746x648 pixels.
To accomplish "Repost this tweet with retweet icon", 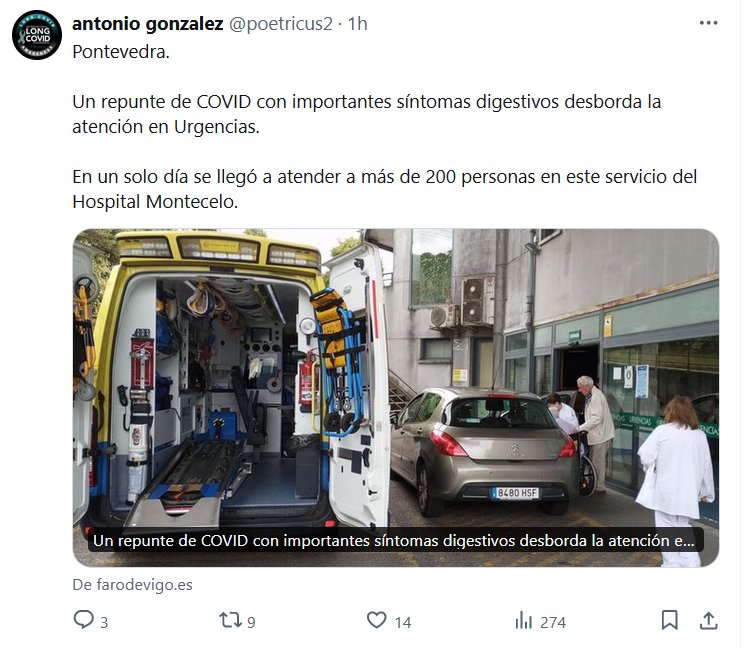I will [x=231, y=620].
